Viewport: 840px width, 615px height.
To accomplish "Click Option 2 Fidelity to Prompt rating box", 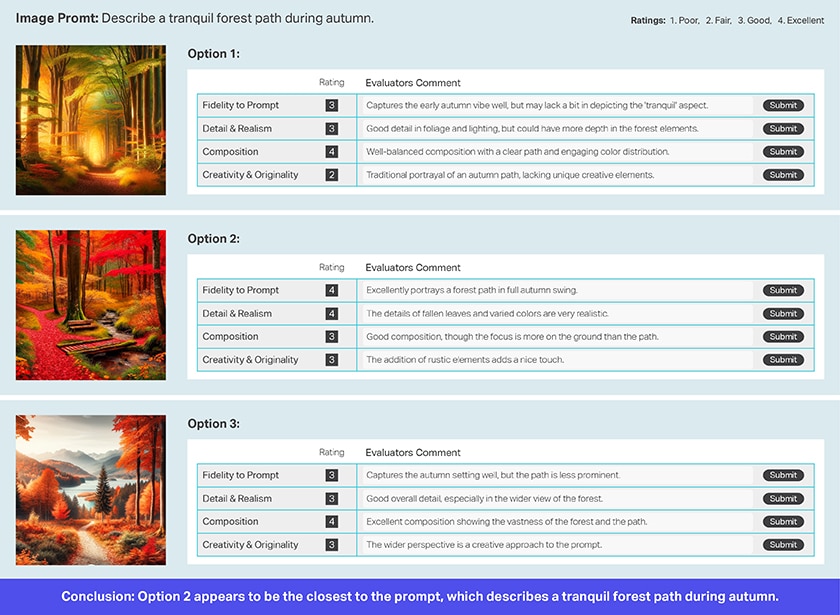I will coord(331,290).
